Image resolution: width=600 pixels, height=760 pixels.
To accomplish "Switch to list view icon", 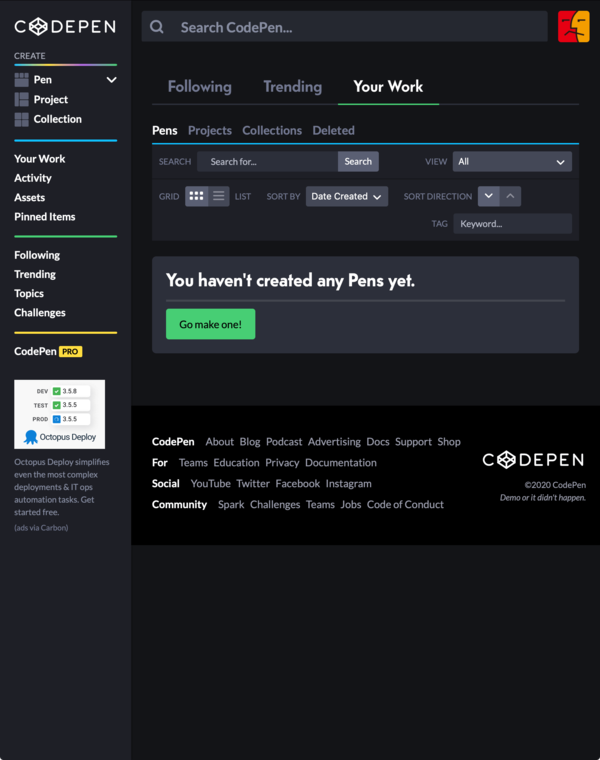I will point(219,196).
